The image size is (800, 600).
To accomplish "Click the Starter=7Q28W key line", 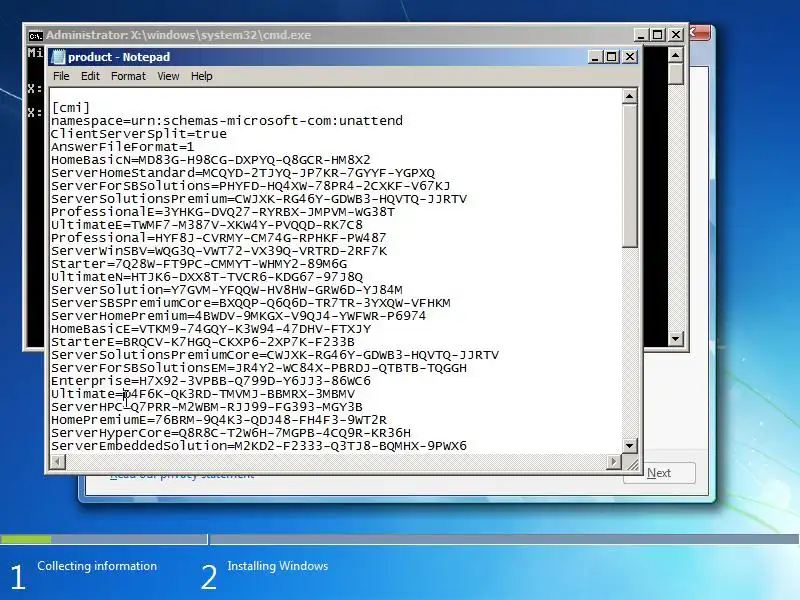I will click(x=199, y=264).
